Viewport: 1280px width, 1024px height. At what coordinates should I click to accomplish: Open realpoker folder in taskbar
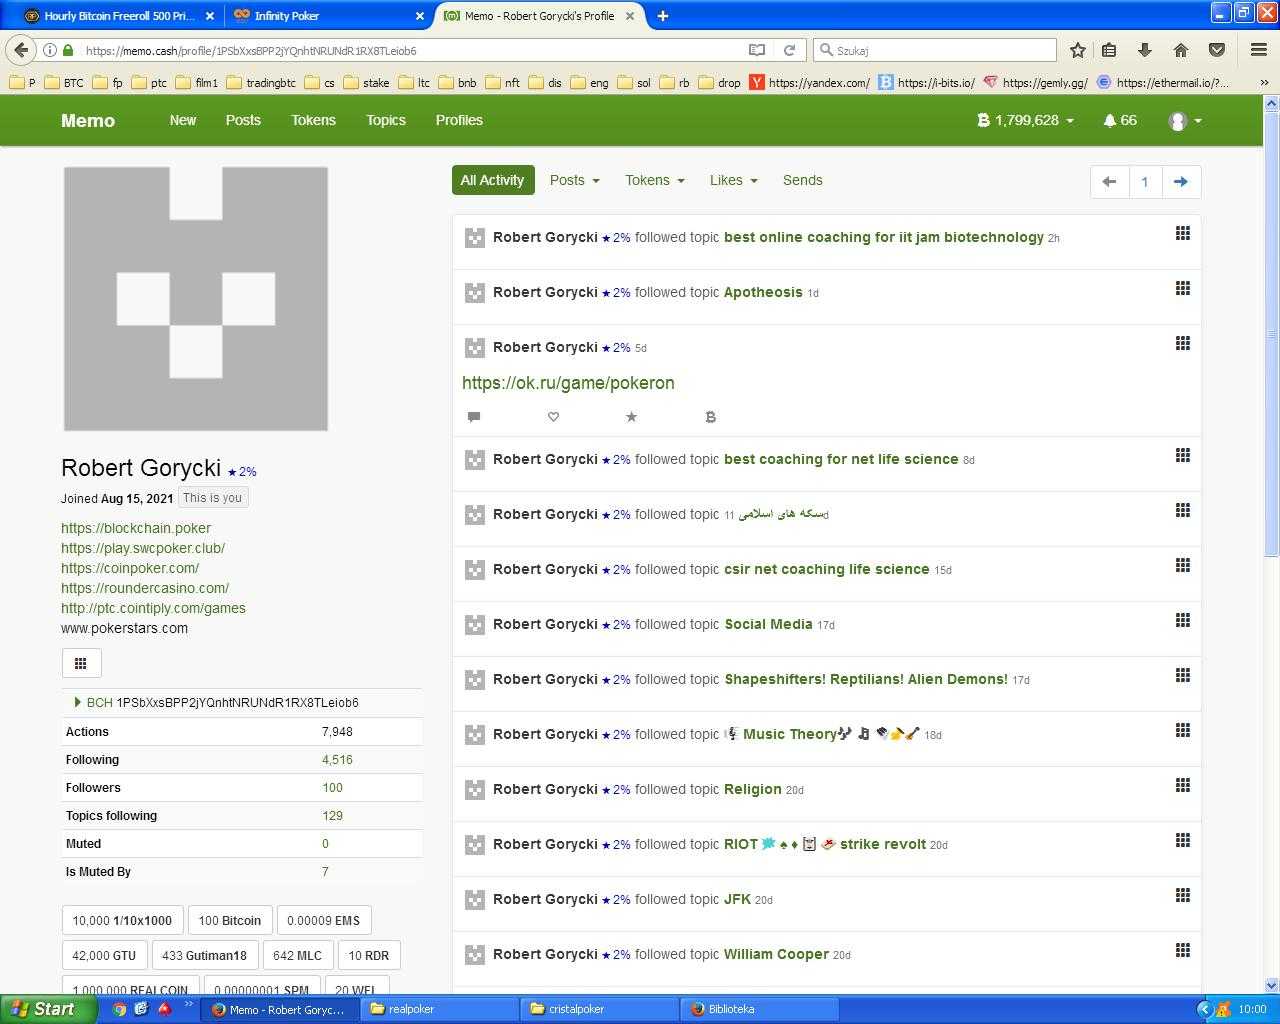tap(440, 1009)
